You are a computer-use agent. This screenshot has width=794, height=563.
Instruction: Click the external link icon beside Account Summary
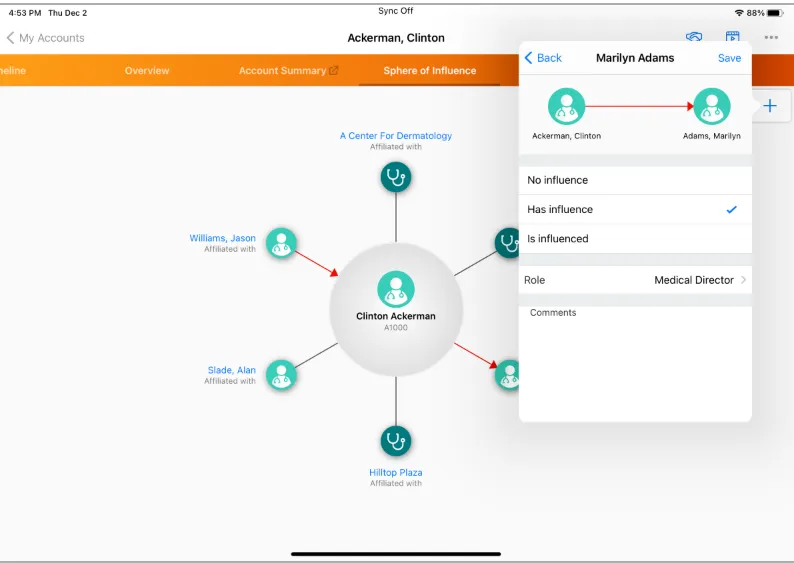click(x=334, y=70)
